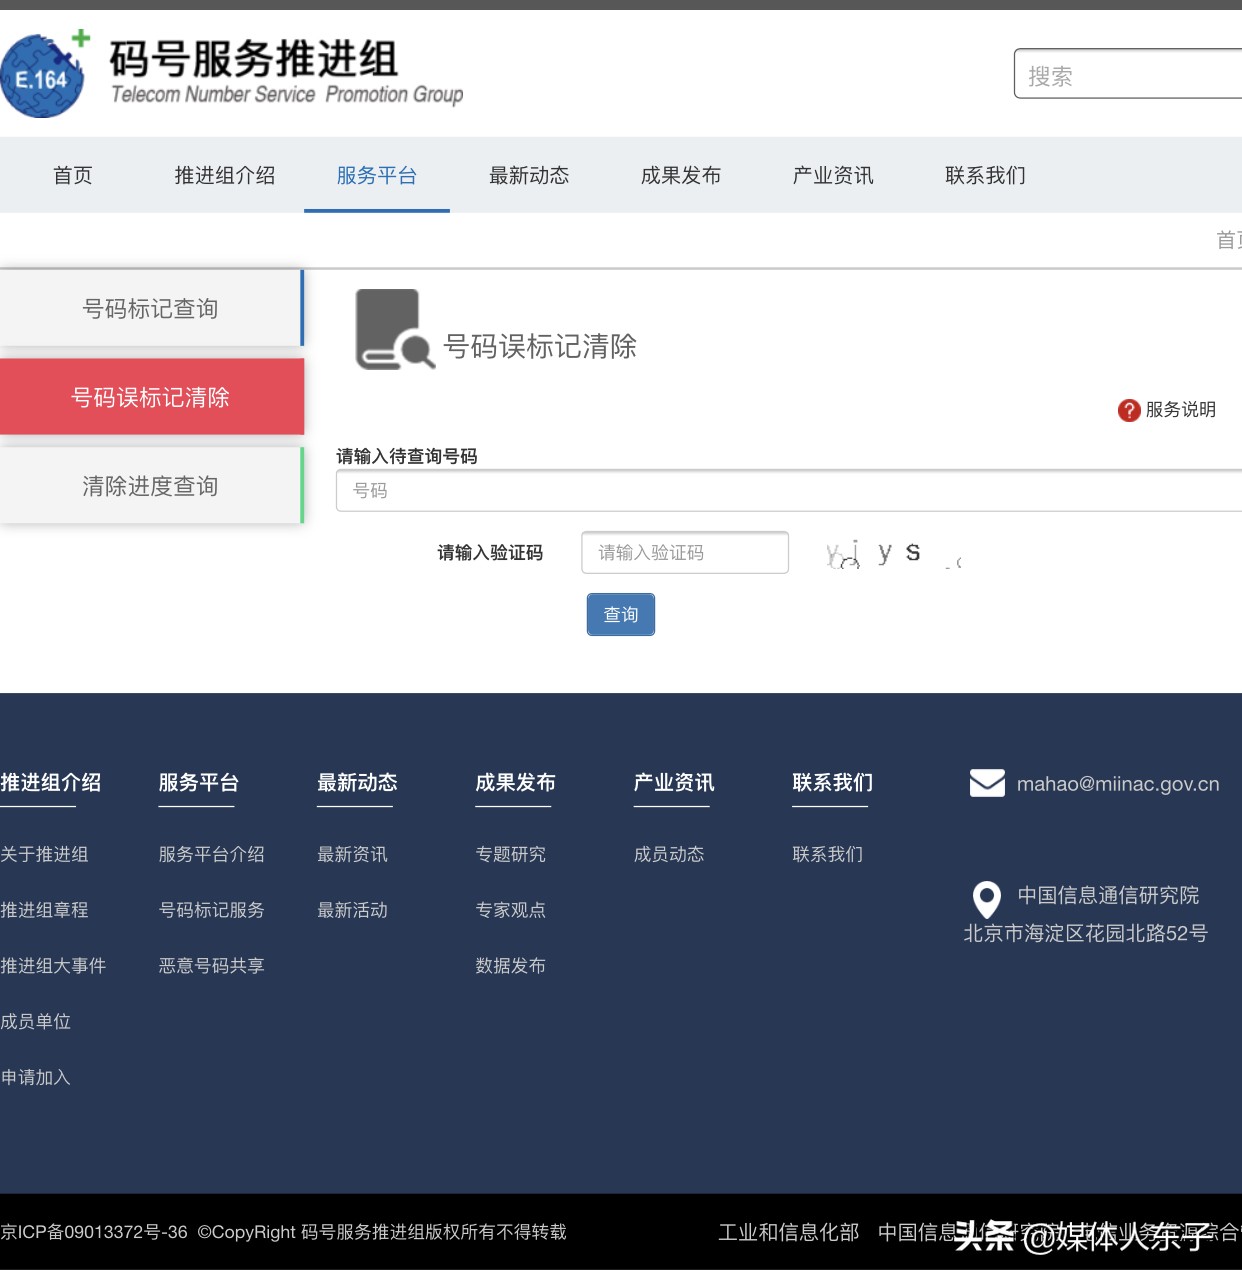The width and height of the screenshot is (1242, 1282).
Task: Open the 产业资讯 menu item
Action: 832,175
